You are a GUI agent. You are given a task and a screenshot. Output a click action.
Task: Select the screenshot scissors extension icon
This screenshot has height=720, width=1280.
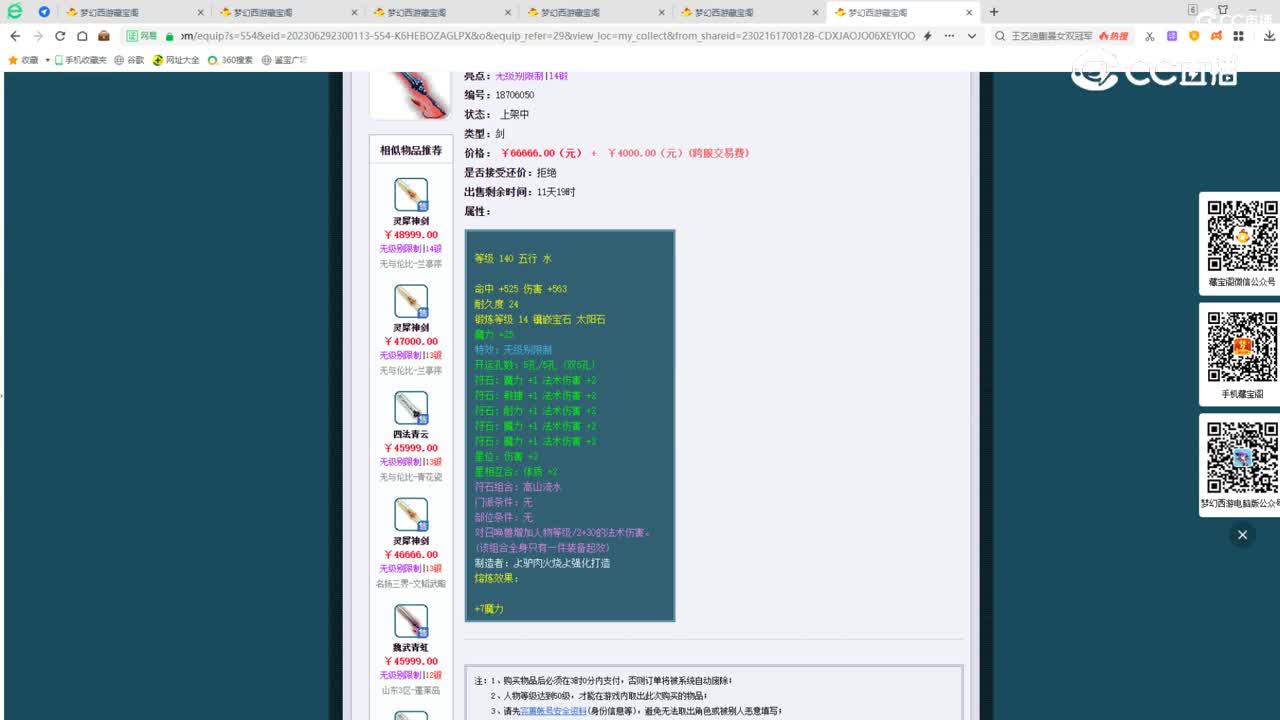pos(1149,37)
